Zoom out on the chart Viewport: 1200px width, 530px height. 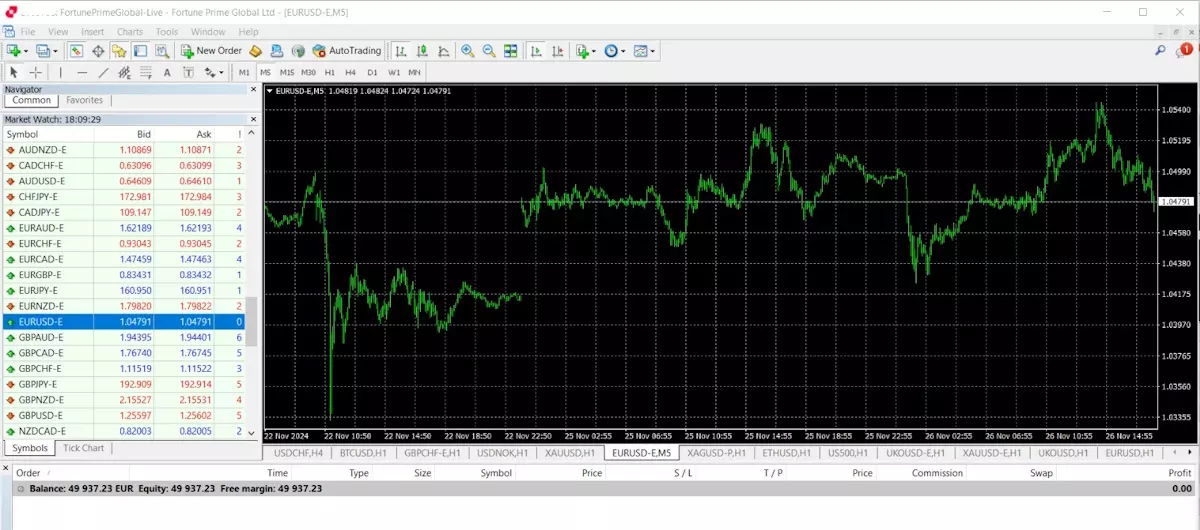(x=489, y=51)
